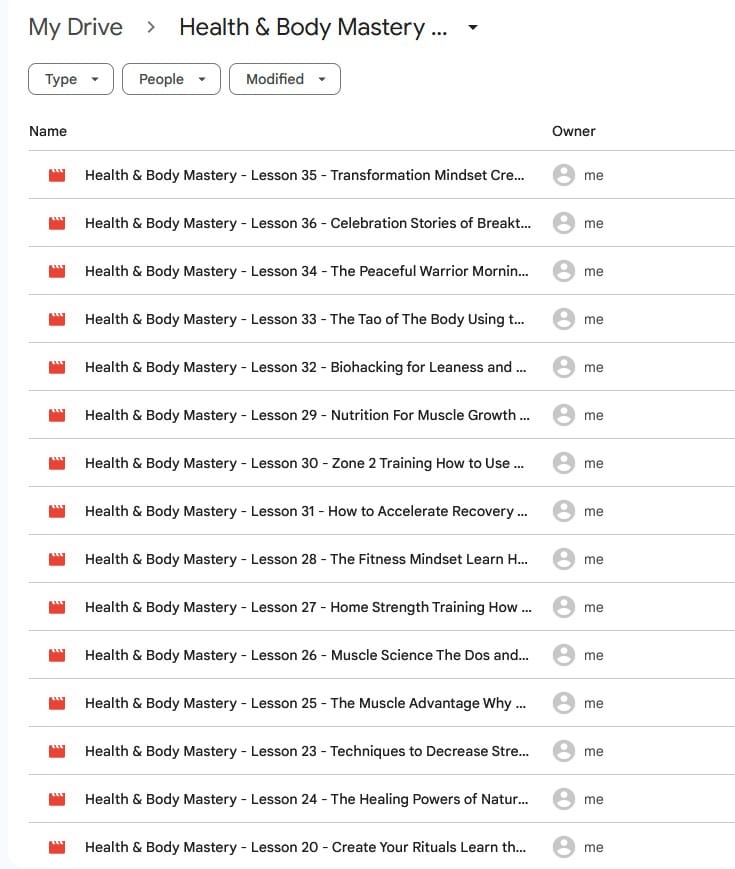735x869 pixels.
Task: Open the People filter dropdown
Action: pos(171,79)
